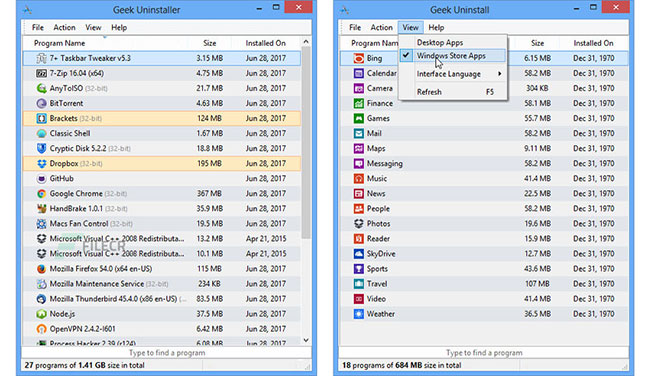Click the Weather app icon
This screenshot has width=650, height=376.
click(359, 314)
